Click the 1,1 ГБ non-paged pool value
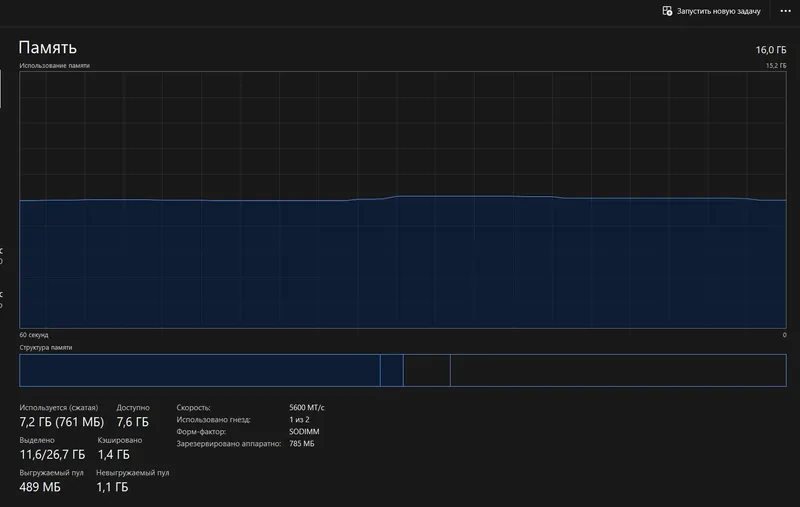 [112, 487]
